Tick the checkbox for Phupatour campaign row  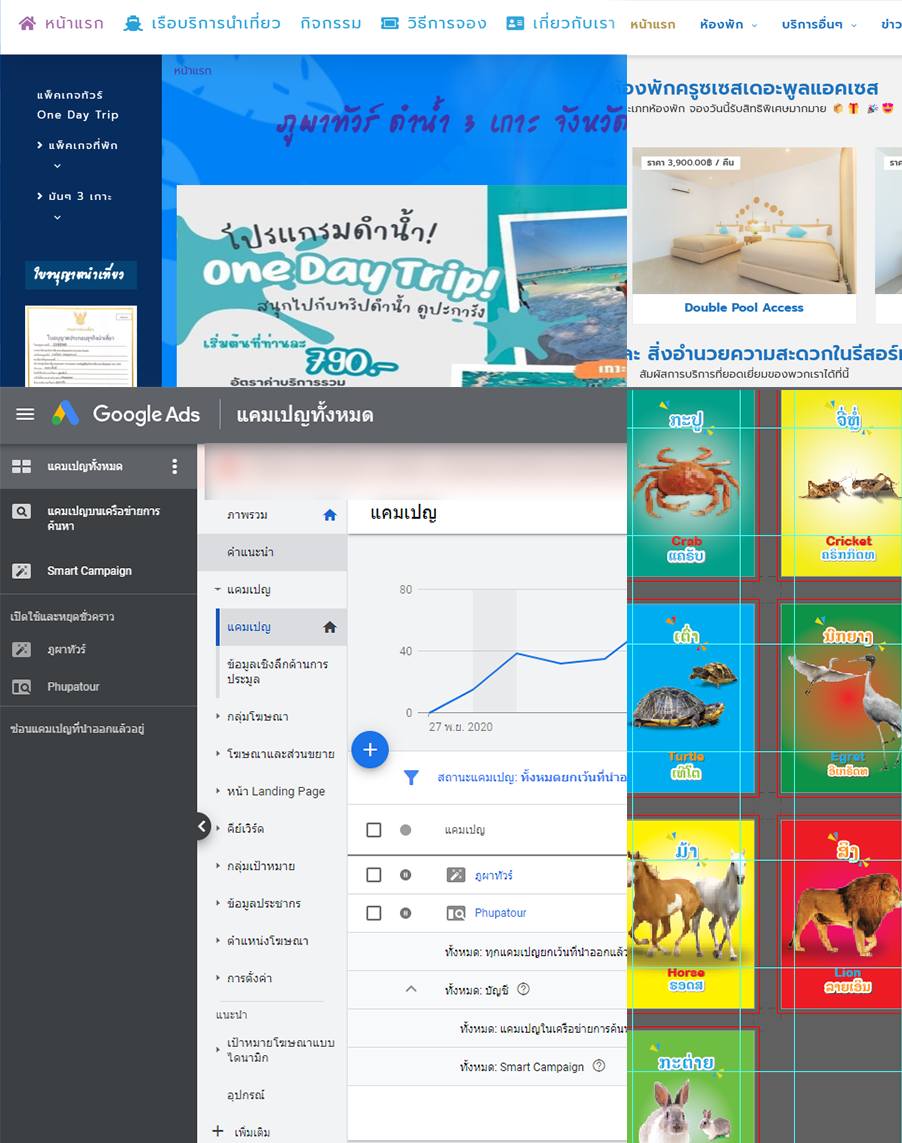click(374, 913)
